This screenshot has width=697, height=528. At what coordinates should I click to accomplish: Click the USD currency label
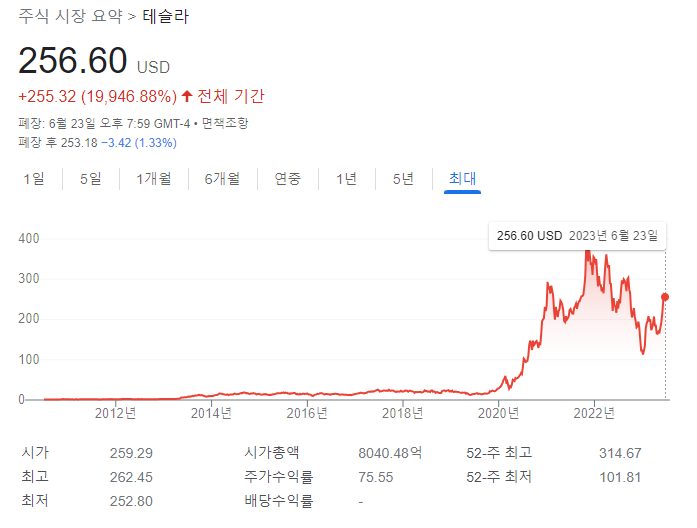pos(153,68)
